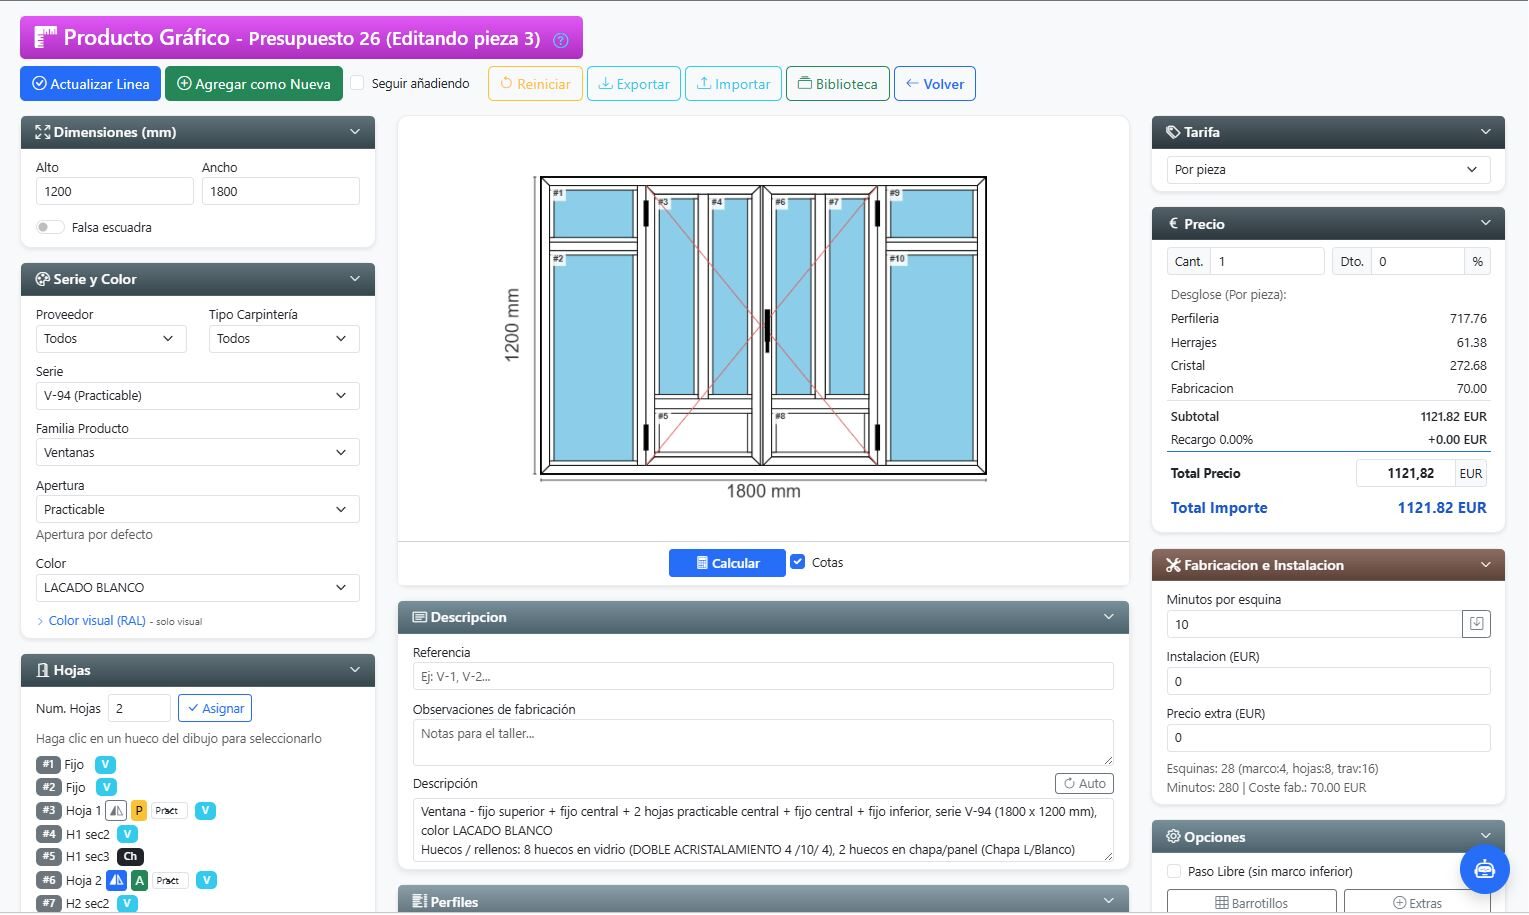Click the blue mirror icon on Hoja 2 row

[x=116, y=881]
